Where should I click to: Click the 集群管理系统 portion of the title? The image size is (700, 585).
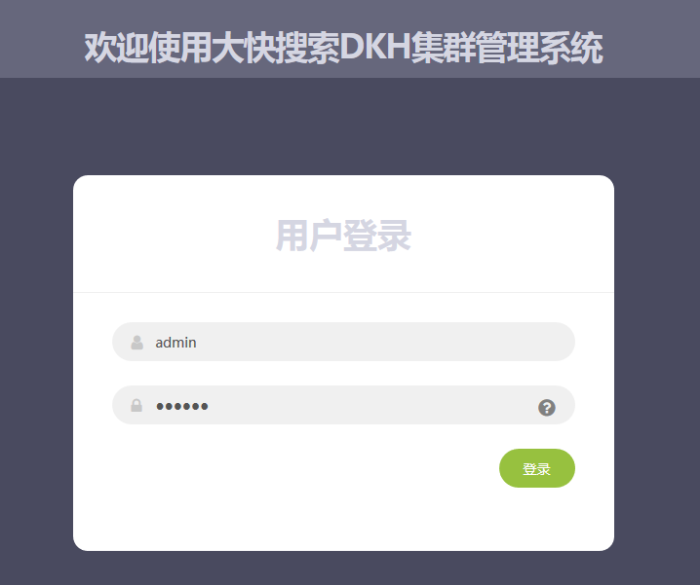507,47
